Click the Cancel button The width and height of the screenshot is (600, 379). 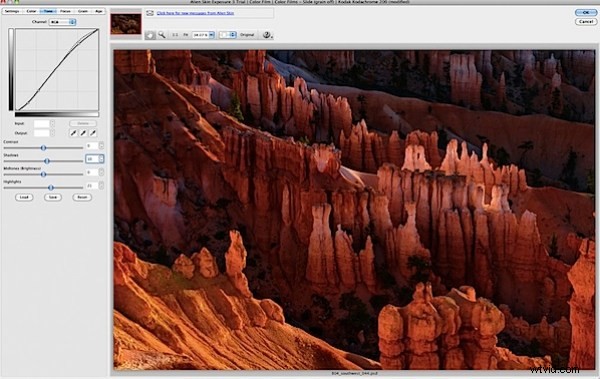point(586,21)
